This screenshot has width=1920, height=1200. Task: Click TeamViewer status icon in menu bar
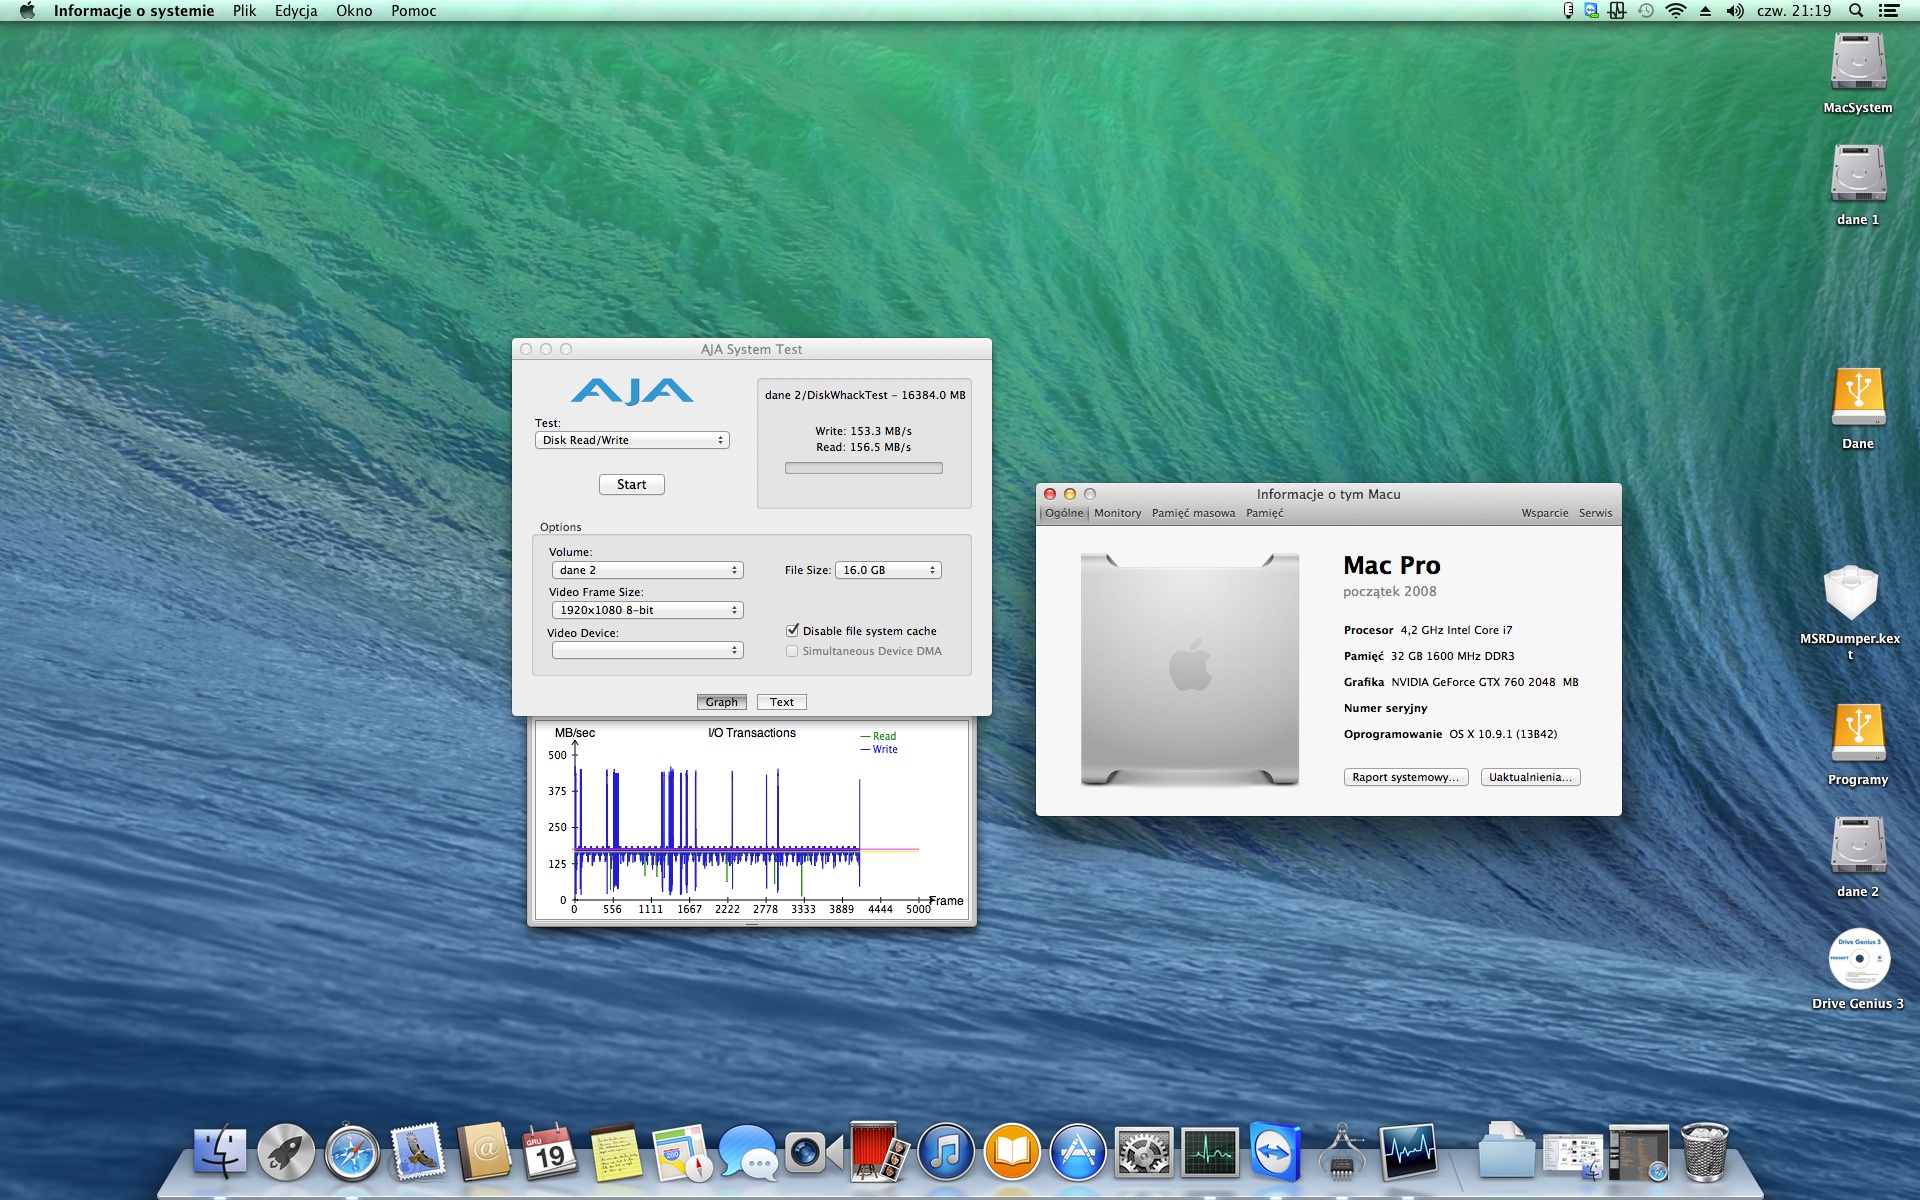pos(1591,11)
